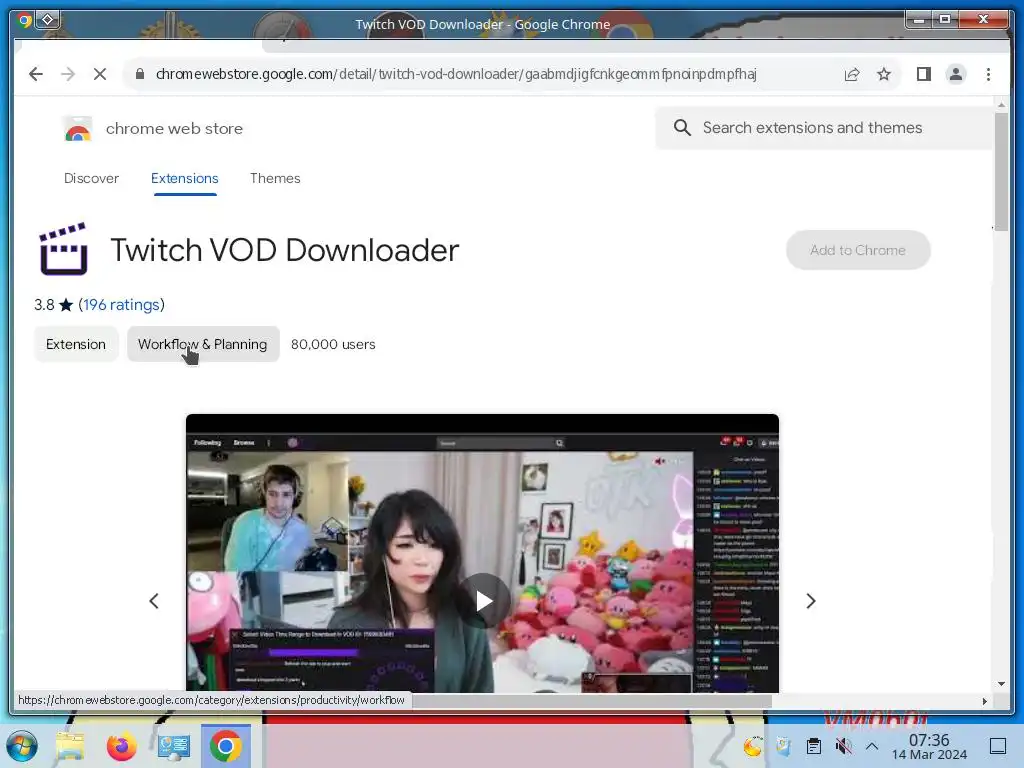The width and height of the screenshot is (1024, 768).
Task: Click the '80,000 users' text
Action: tap(333, 344)
